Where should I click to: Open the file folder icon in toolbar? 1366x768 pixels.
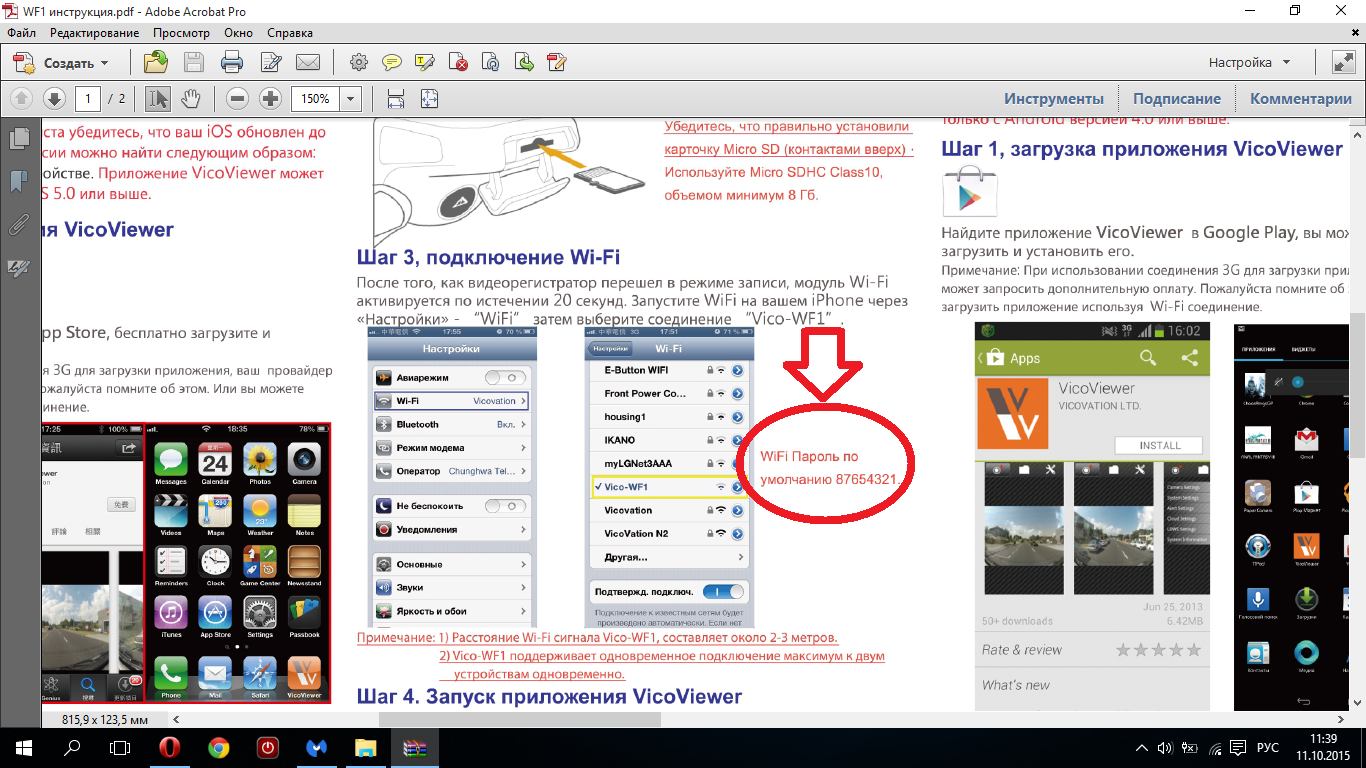click(155, 63)
